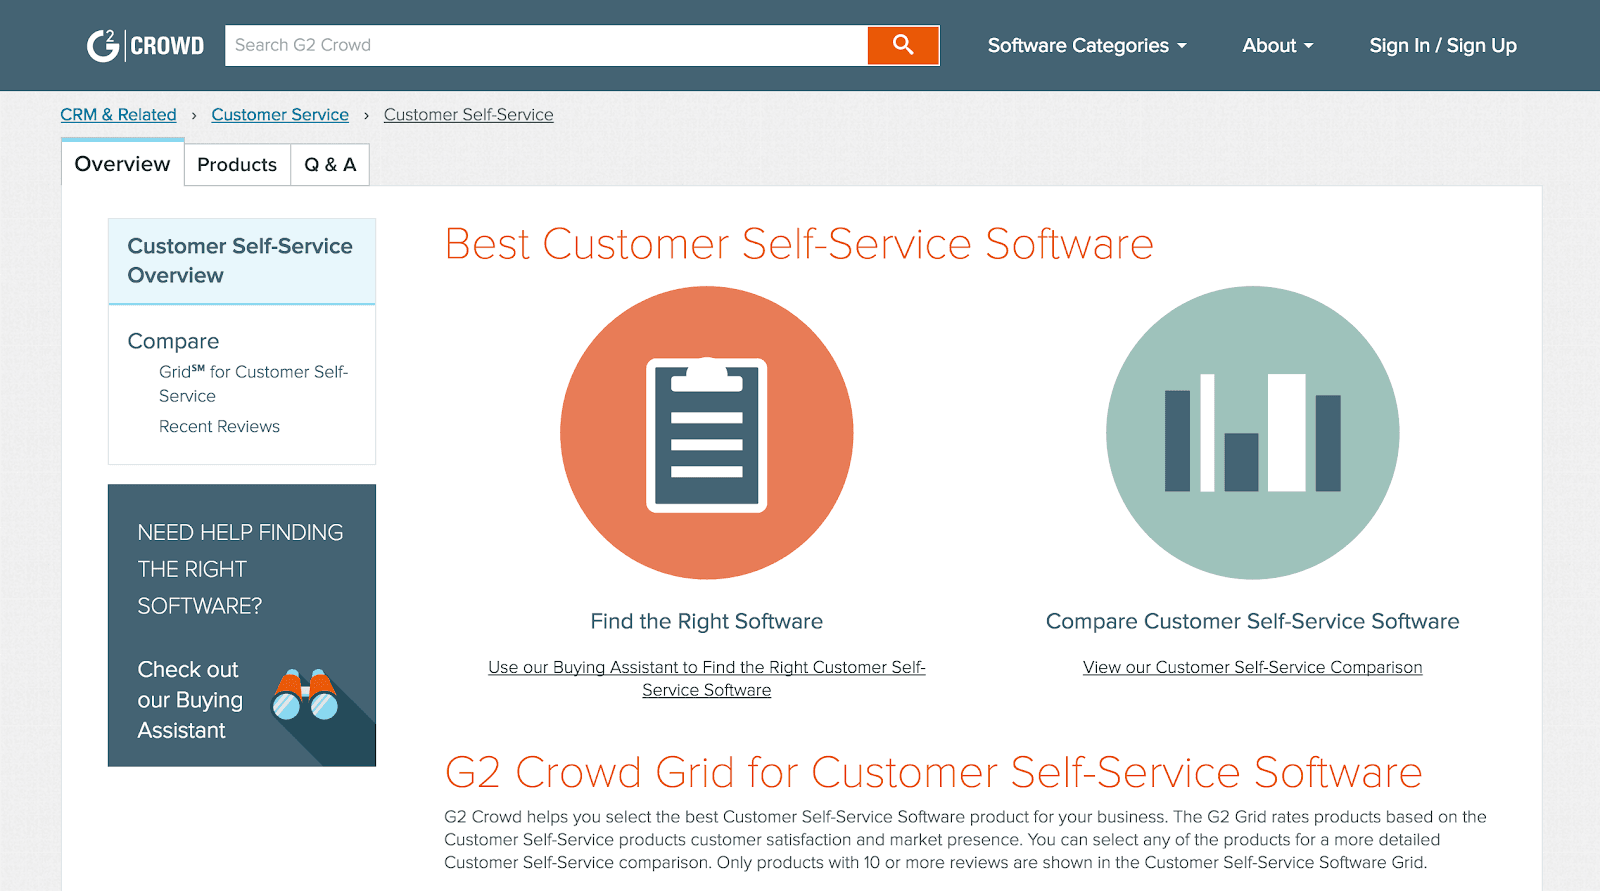Click the binoculars icon in Buying Assistant banner
1600x891 pixels.
click(305, 695)
